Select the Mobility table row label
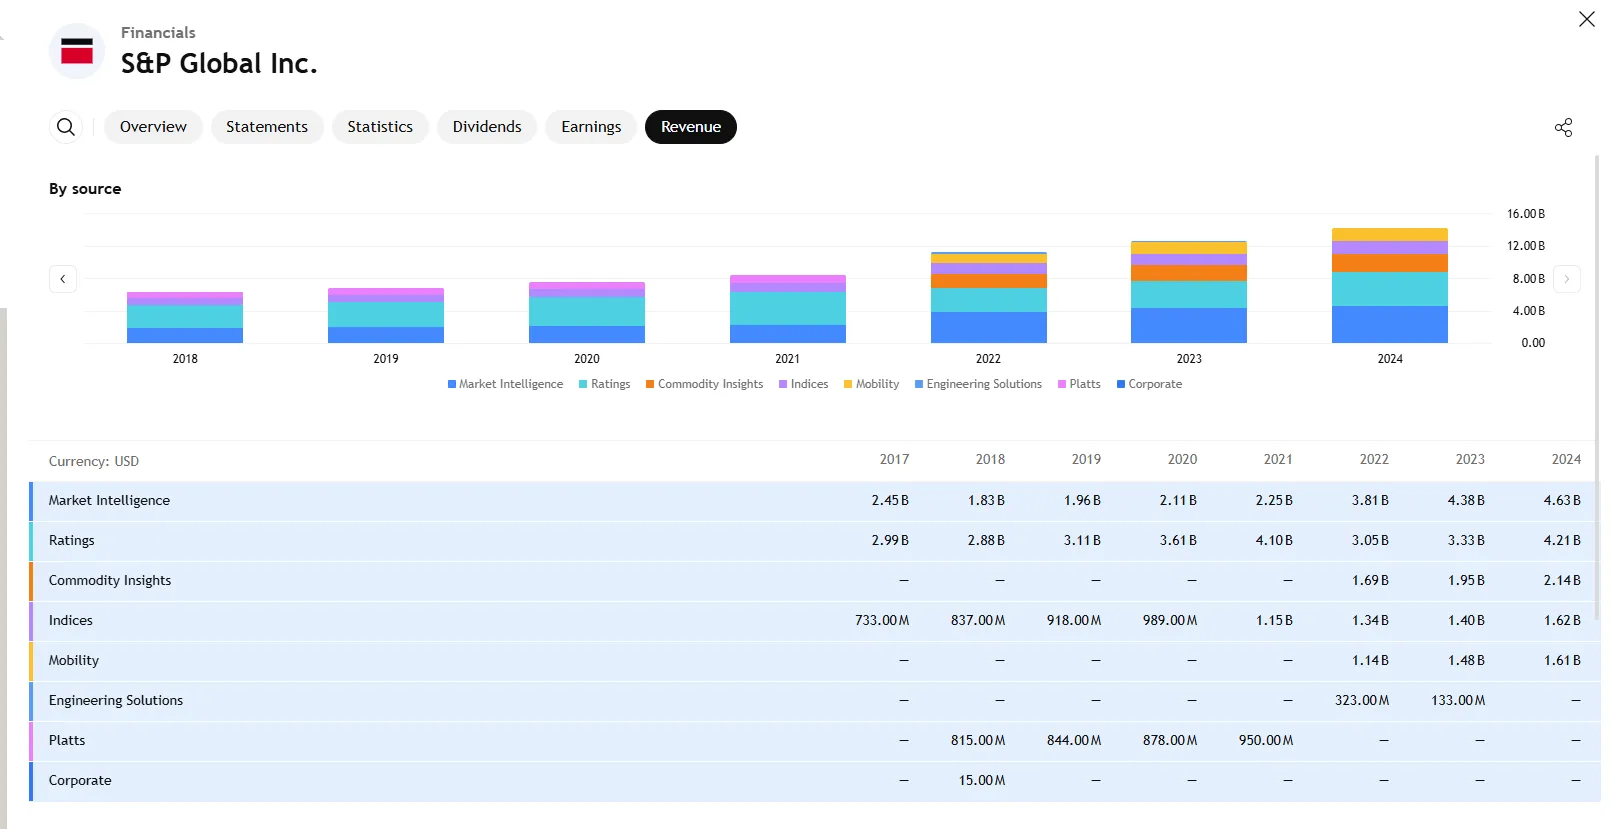Screen dimensions: 1611x829 coord(74,661)
